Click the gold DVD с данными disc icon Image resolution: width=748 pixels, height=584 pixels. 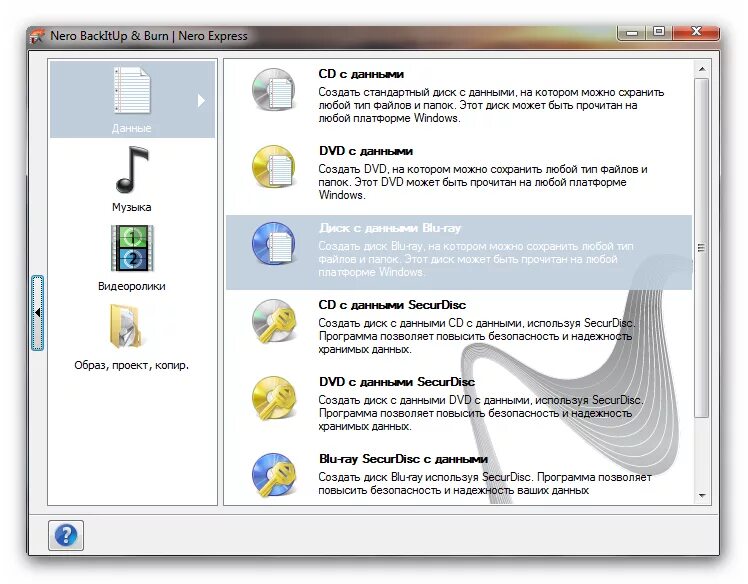tap(274, 167)
